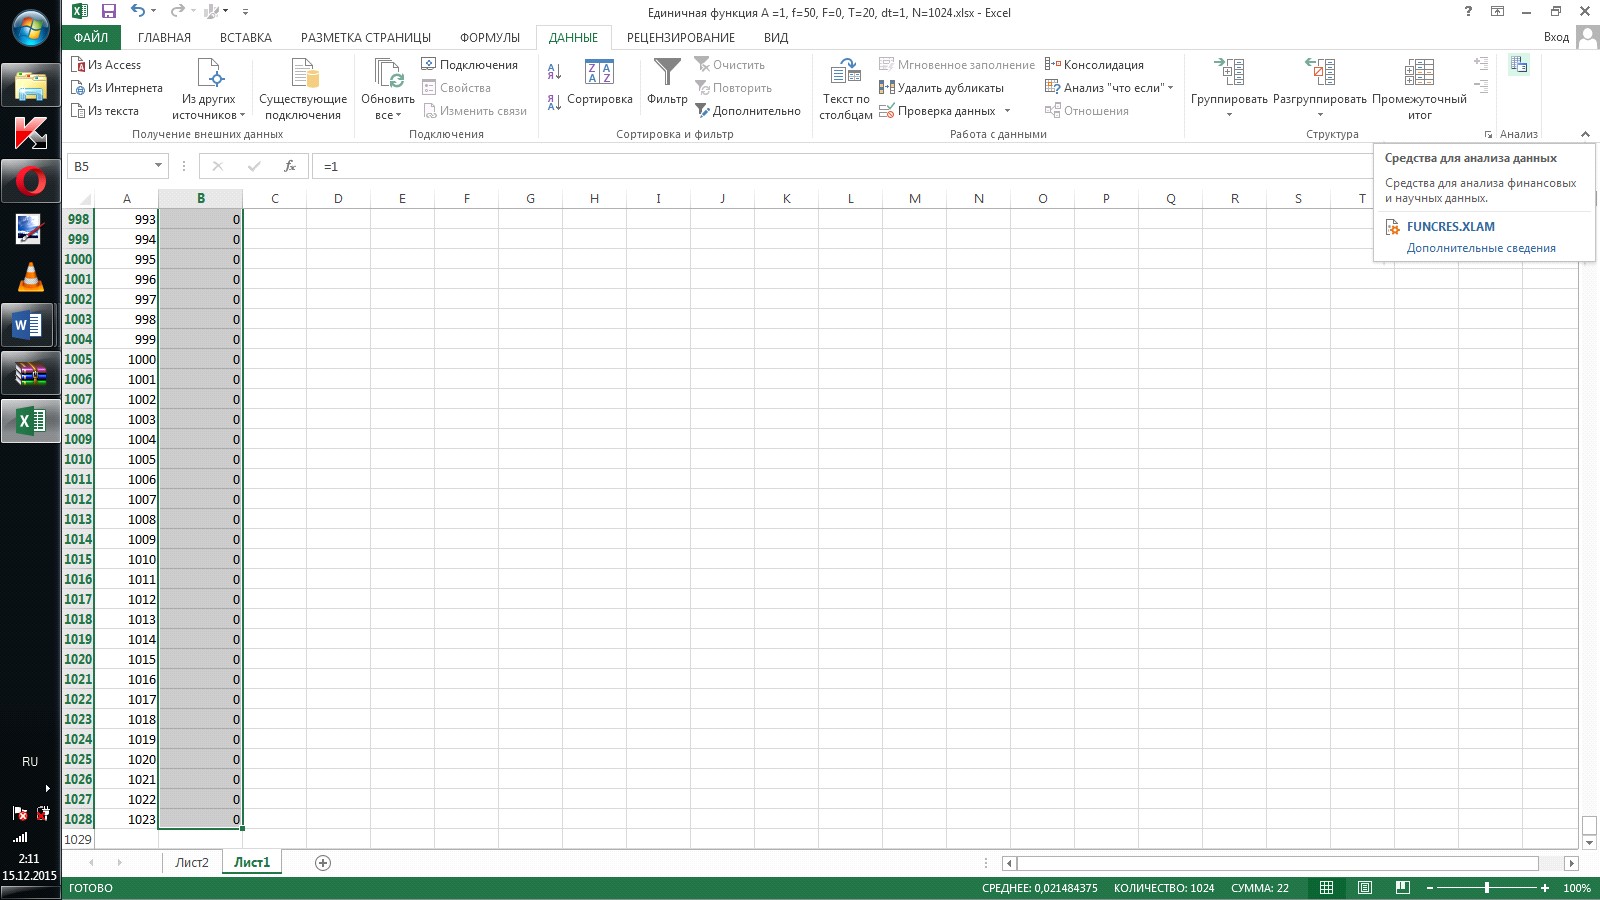Image resolution: width=1600 pixels, height=900 pixels.
Task: Expand Data Validation dropdown arrow
Action: coord(1007,111)
